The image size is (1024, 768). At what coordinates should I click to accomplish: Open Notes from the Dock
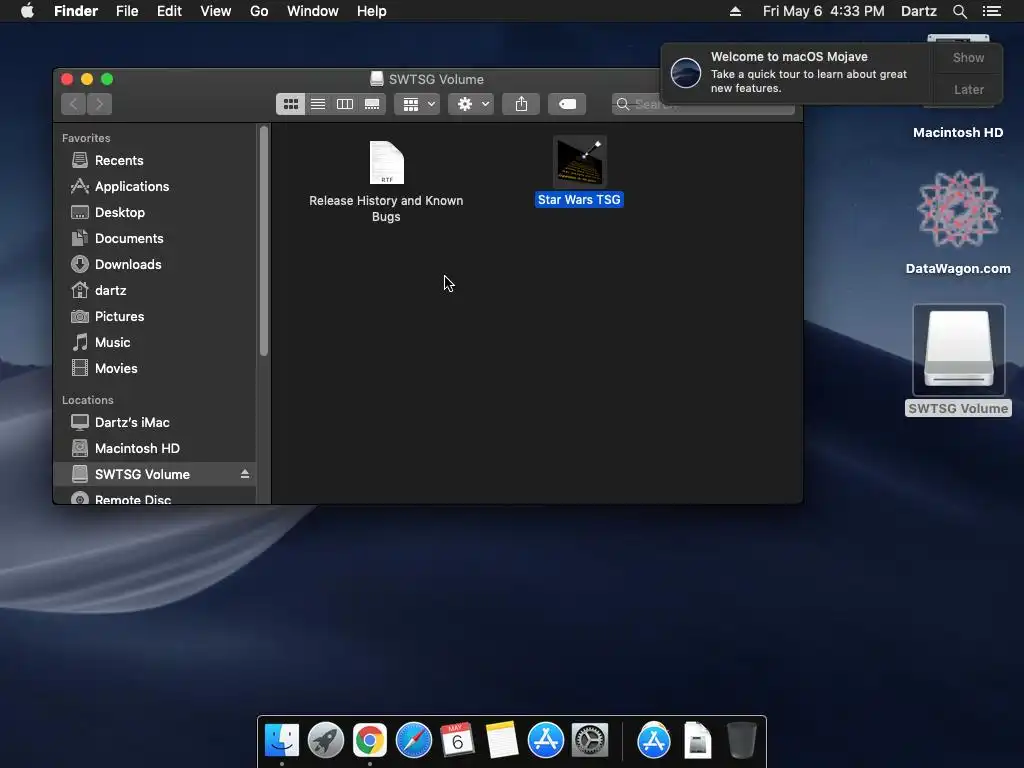click(x=501, y=741)
